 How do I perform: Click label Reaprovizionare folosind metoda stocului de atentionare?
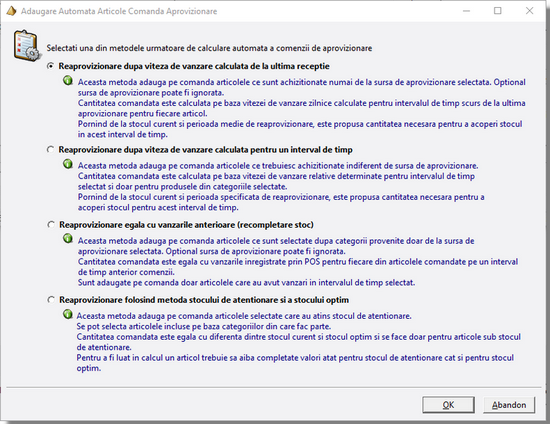click(204, 300)
